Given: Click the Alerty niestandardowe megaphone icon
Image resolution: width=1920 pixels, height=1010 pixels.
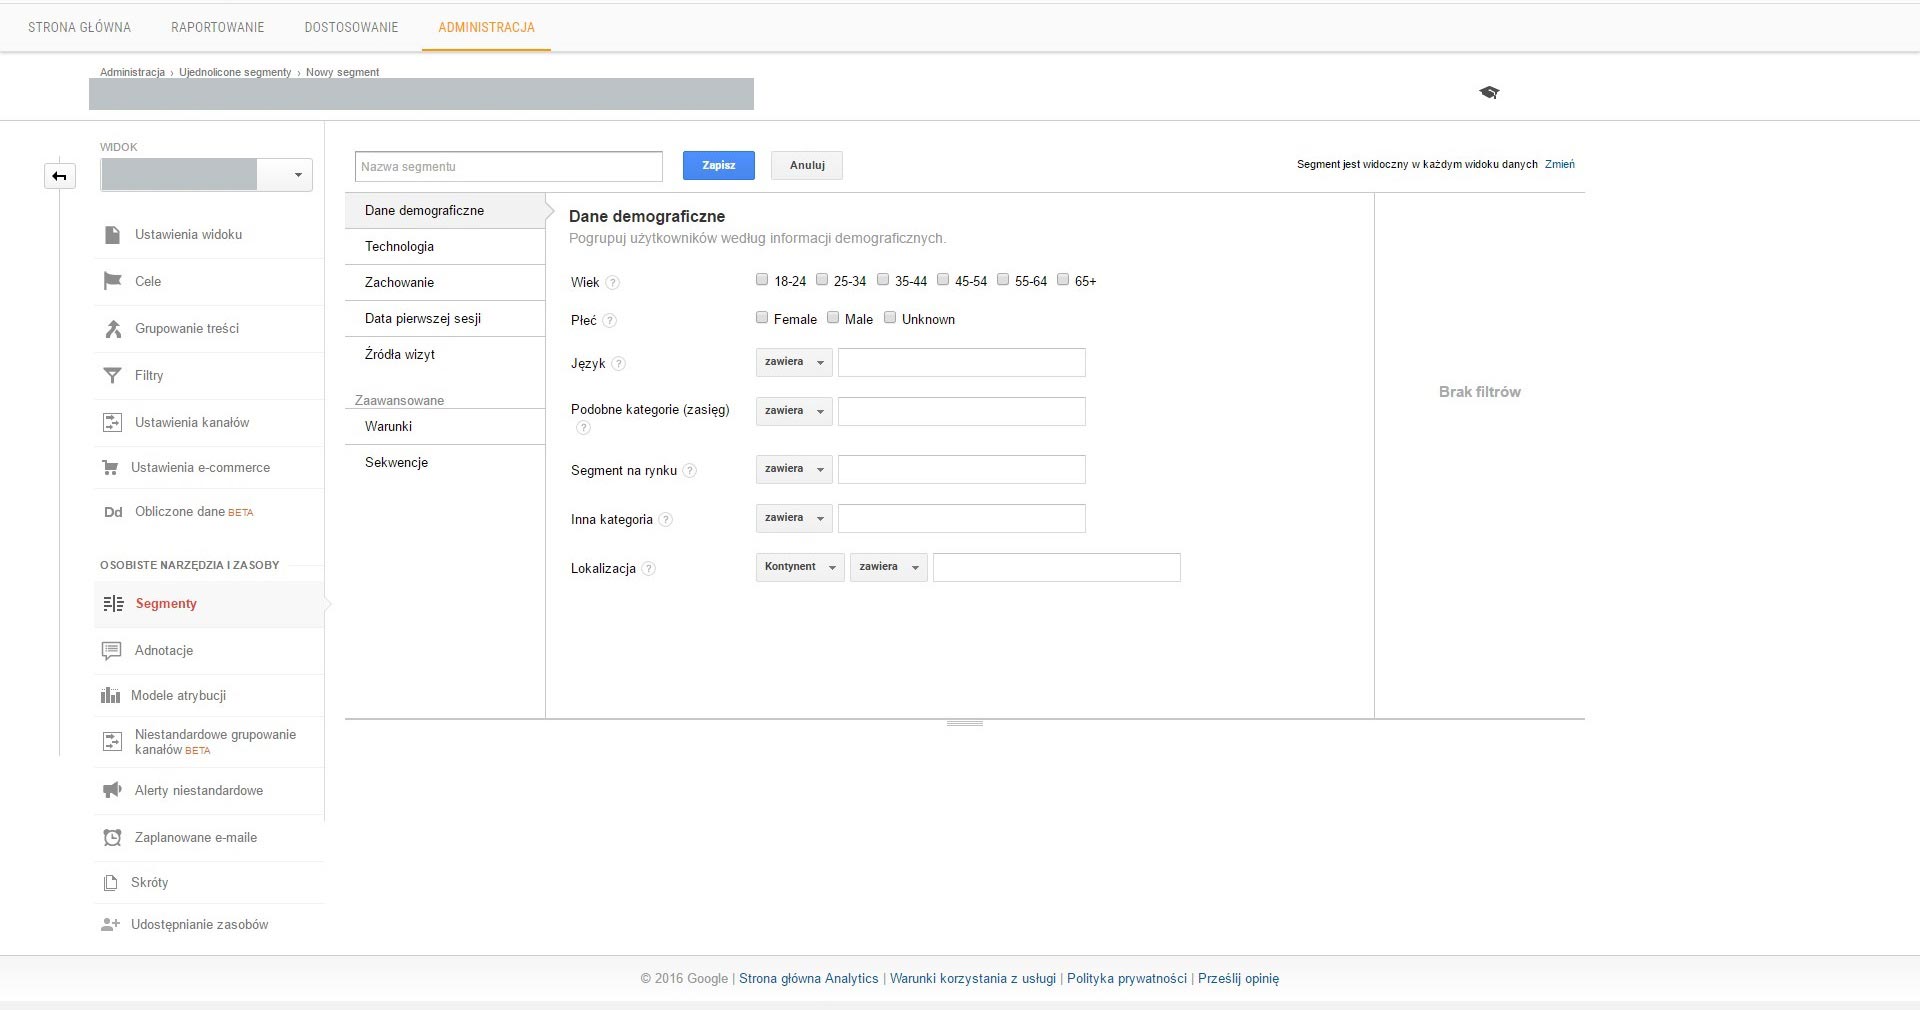Looking at the screenshot, I should 112,790.
